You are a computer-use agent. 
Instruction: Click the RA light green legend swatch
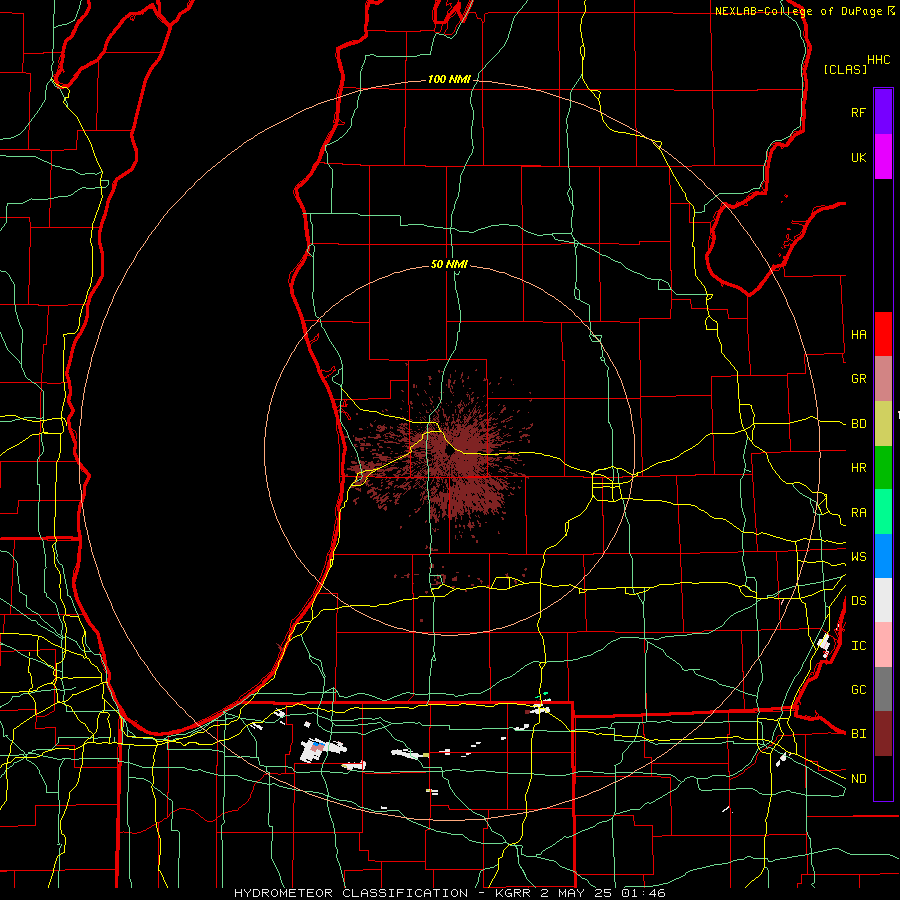point(883,512)
